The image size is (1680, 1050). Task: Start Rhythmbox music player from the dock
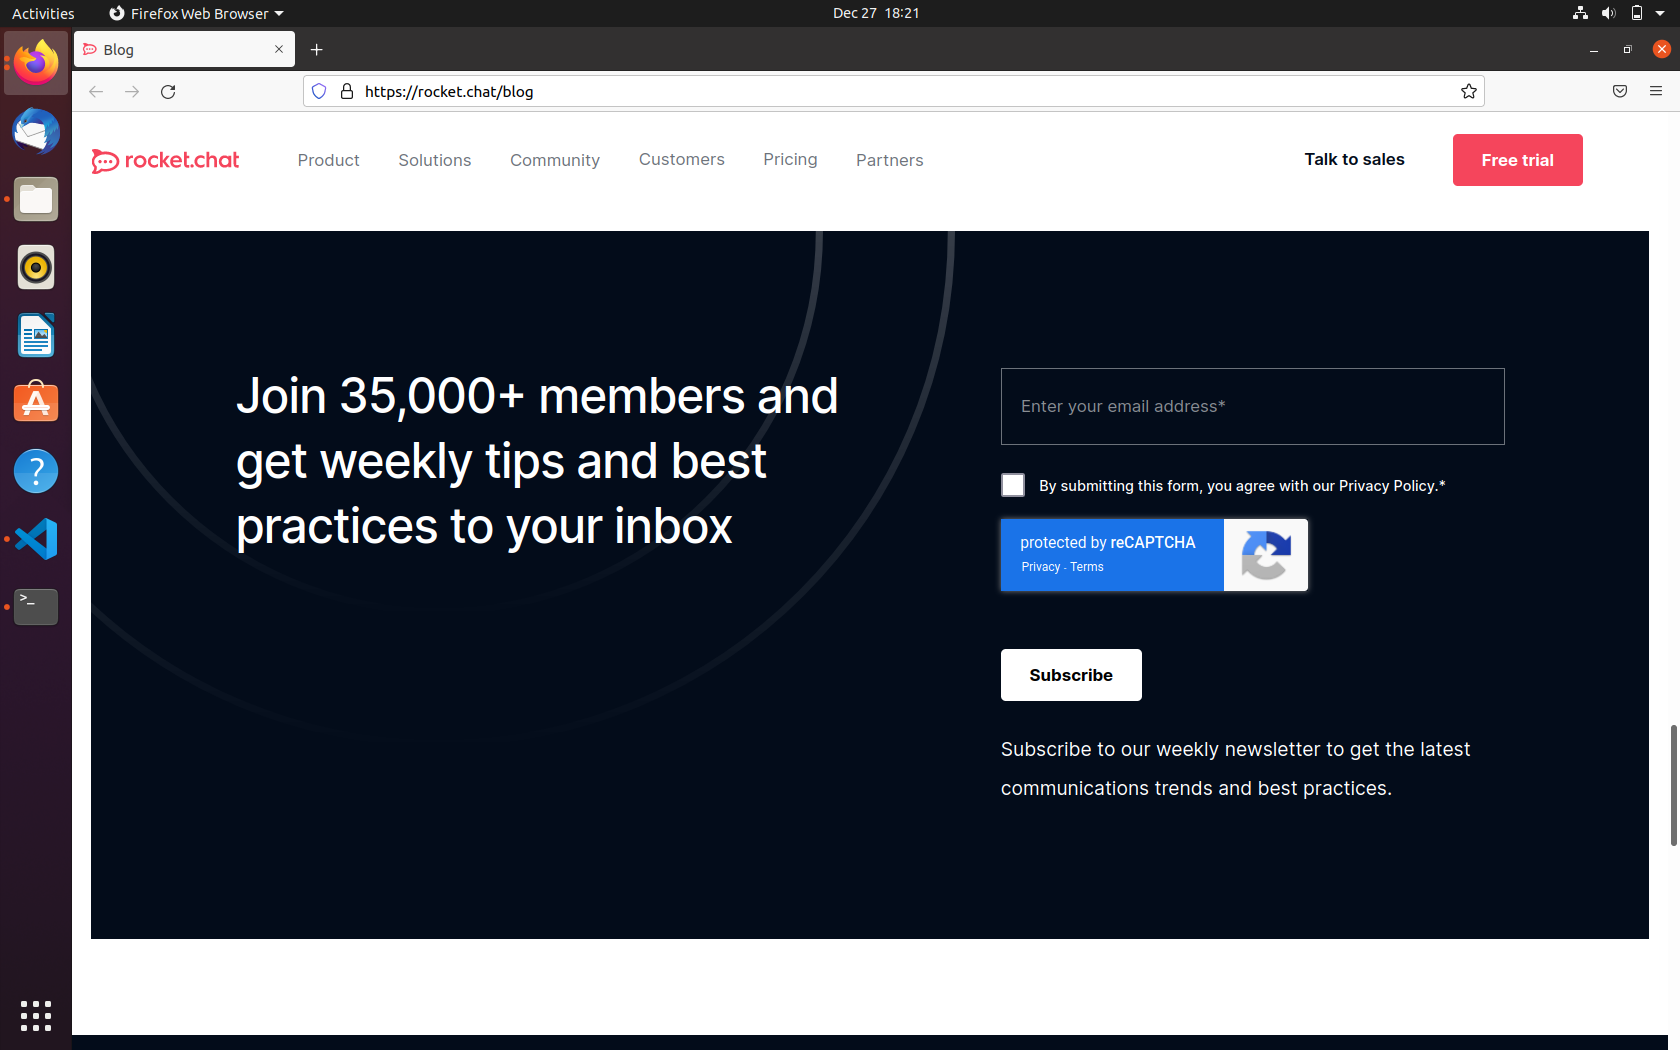[x=35, y=267]
